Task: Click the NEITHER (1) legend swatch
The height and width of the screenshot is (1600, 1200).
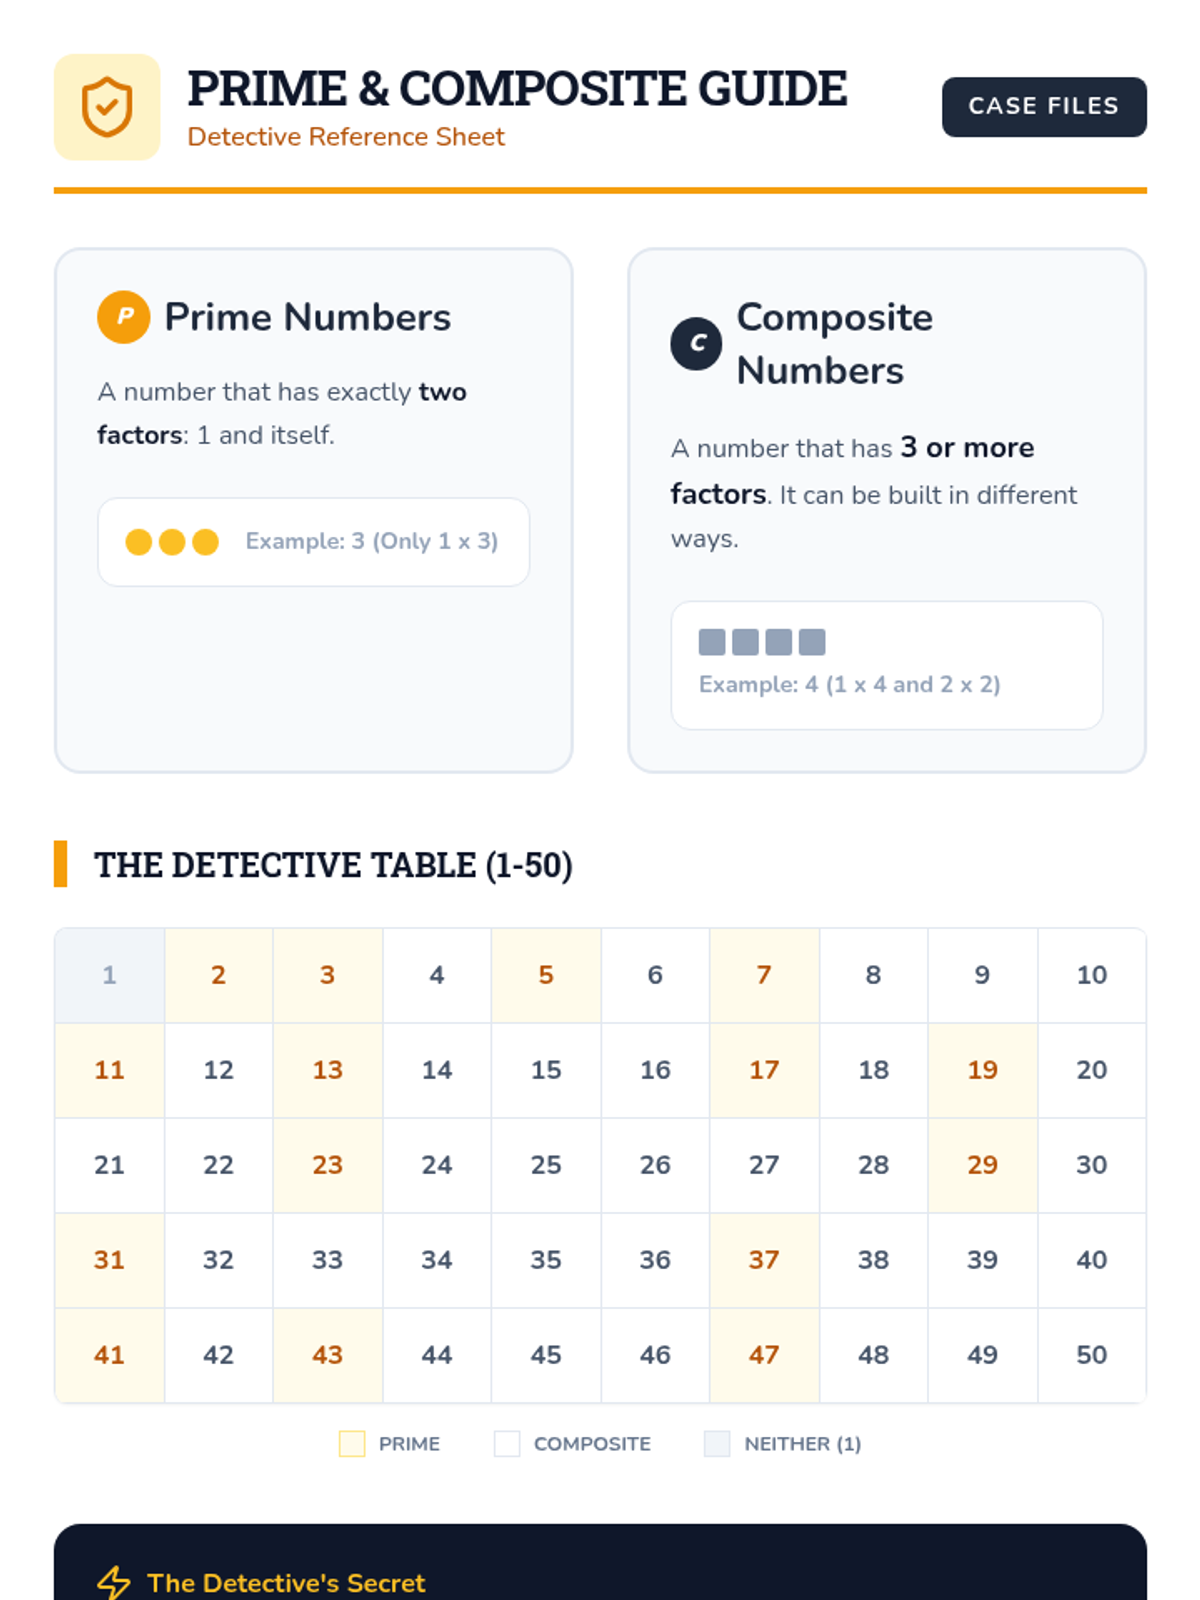Action: [x=717, y=1444]
